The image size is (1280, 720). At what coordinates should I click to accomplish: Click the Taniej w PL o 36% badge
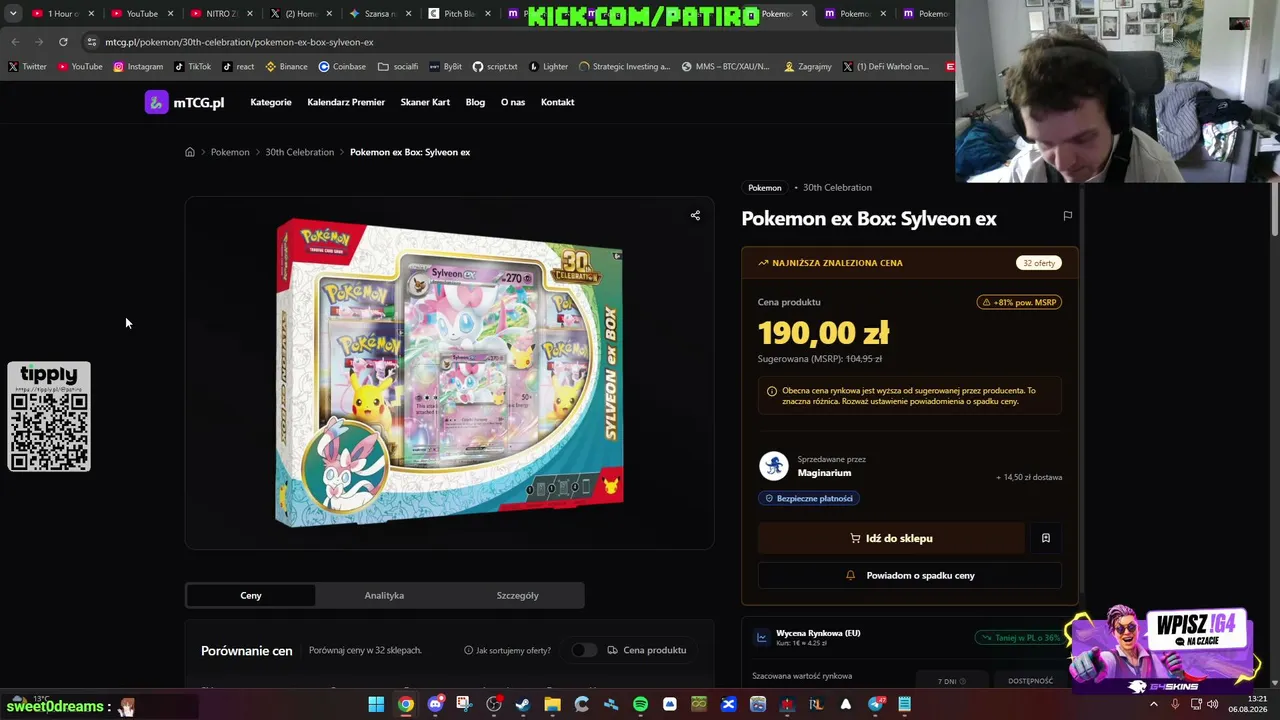(1020, 638)
